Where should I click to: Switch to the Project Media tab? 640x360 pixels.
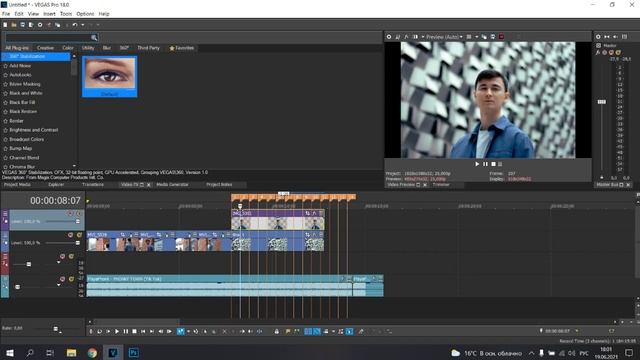17,184
